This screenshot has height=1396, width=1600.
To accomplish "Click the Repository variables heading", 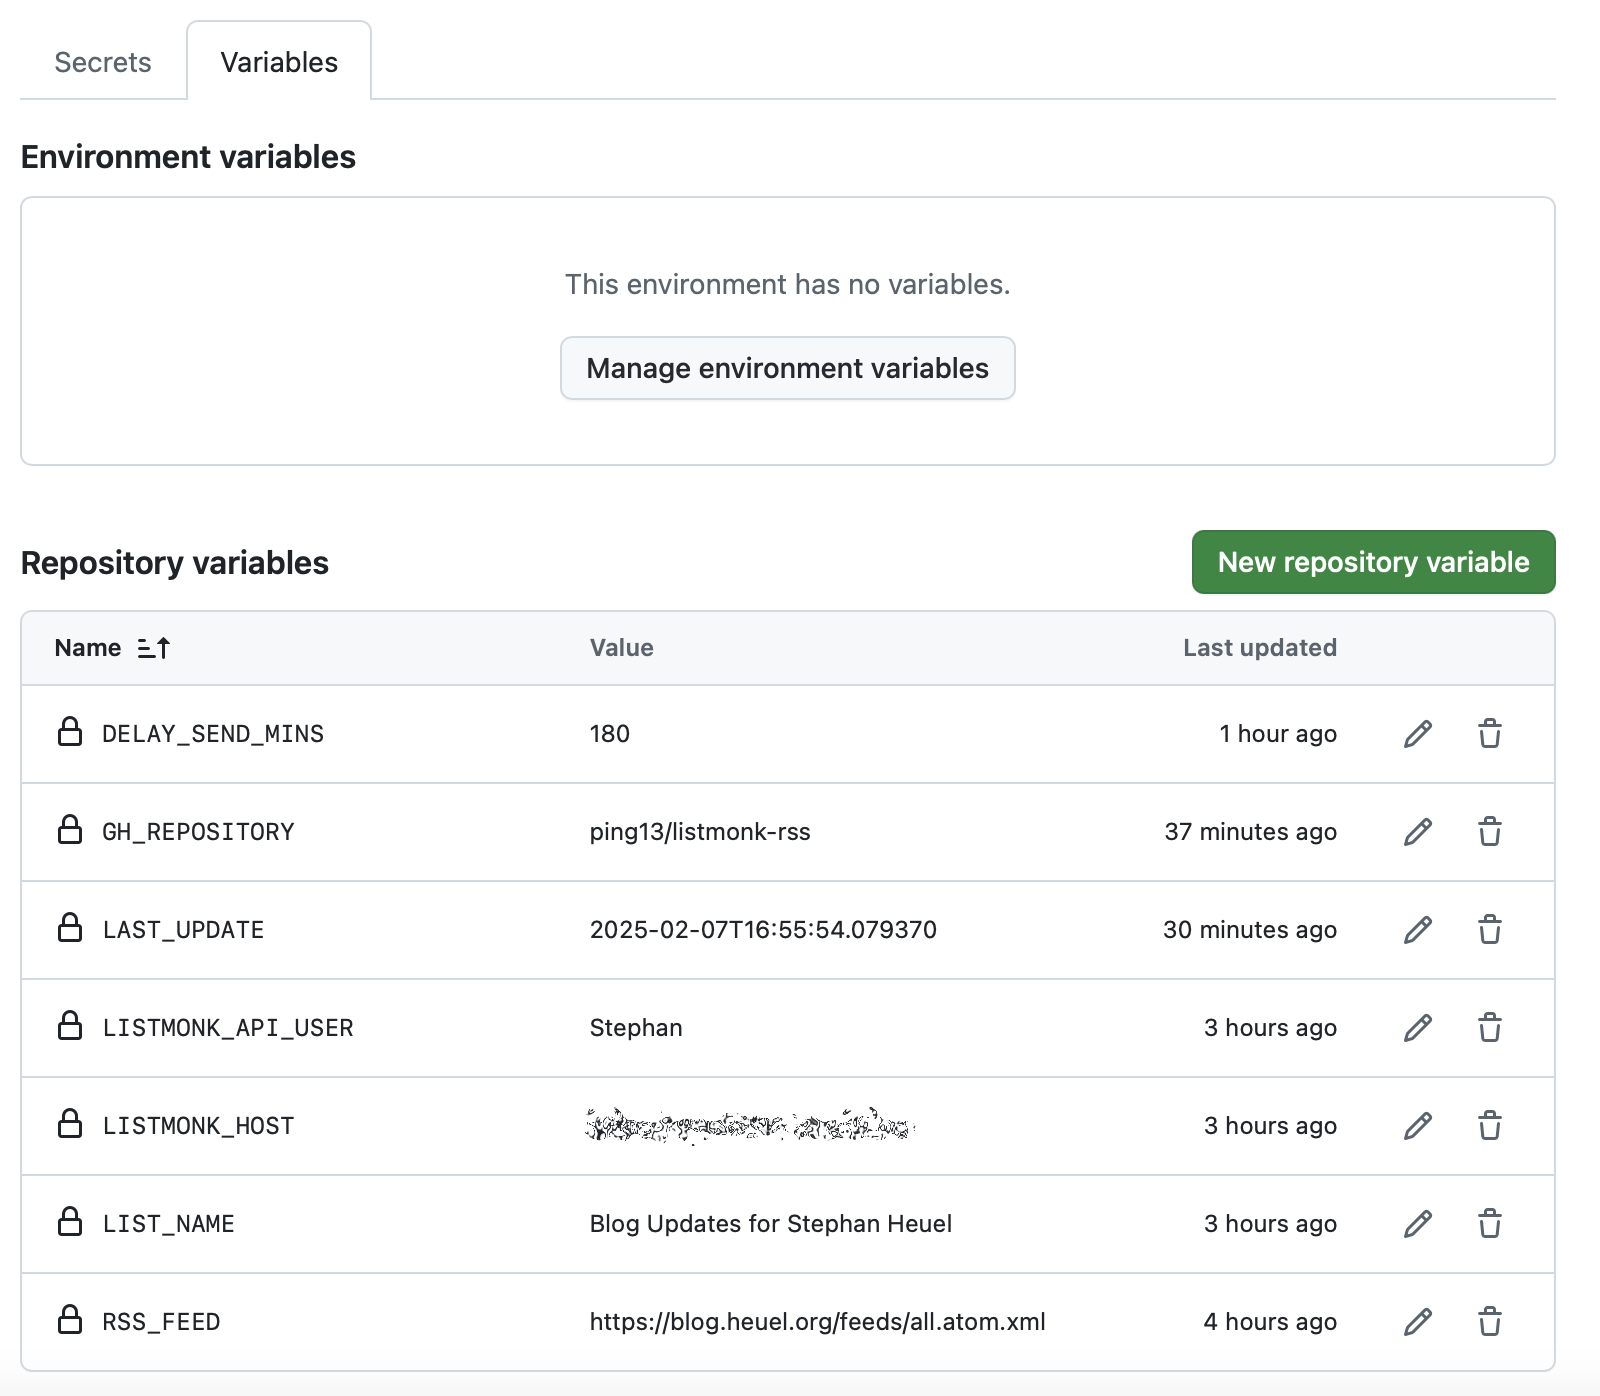I will pyautogui.click(x=175, y=563).
